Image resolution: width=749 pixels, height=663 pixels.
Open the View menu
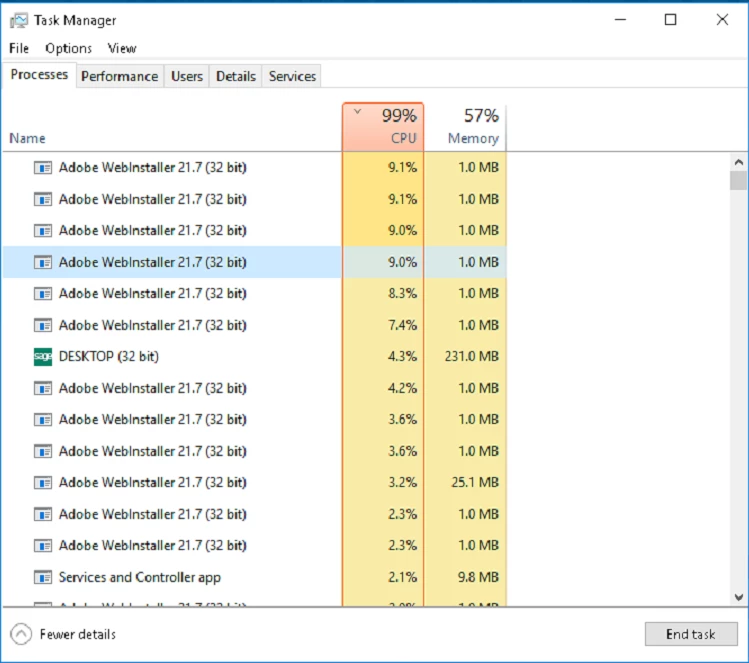[x=122, y=48]
